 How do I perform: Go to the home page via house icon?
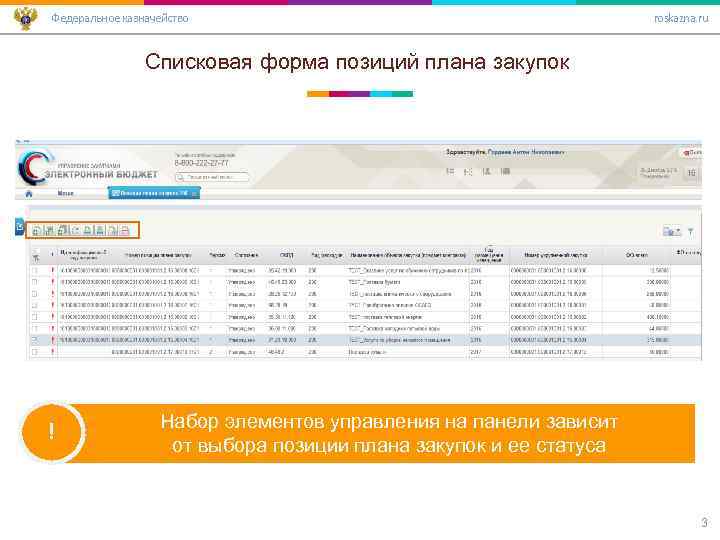(x=29, y=194)
